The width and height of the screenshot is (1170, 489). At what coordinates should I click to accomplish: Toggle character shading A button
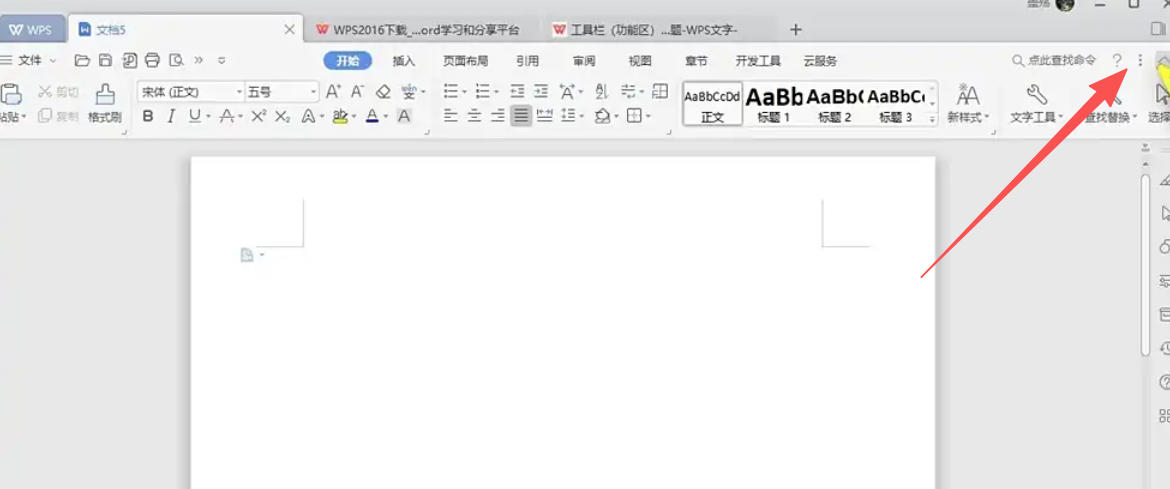pyautogui.click(x=404, y=116)
